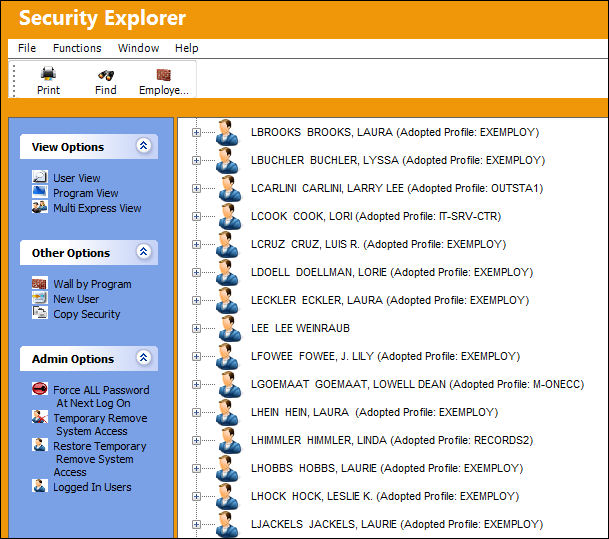Image resolution: width=609 pixels, height=539 pixels.
Task: Click the user icon for LECKLER
Action: [x=228, y=301]
